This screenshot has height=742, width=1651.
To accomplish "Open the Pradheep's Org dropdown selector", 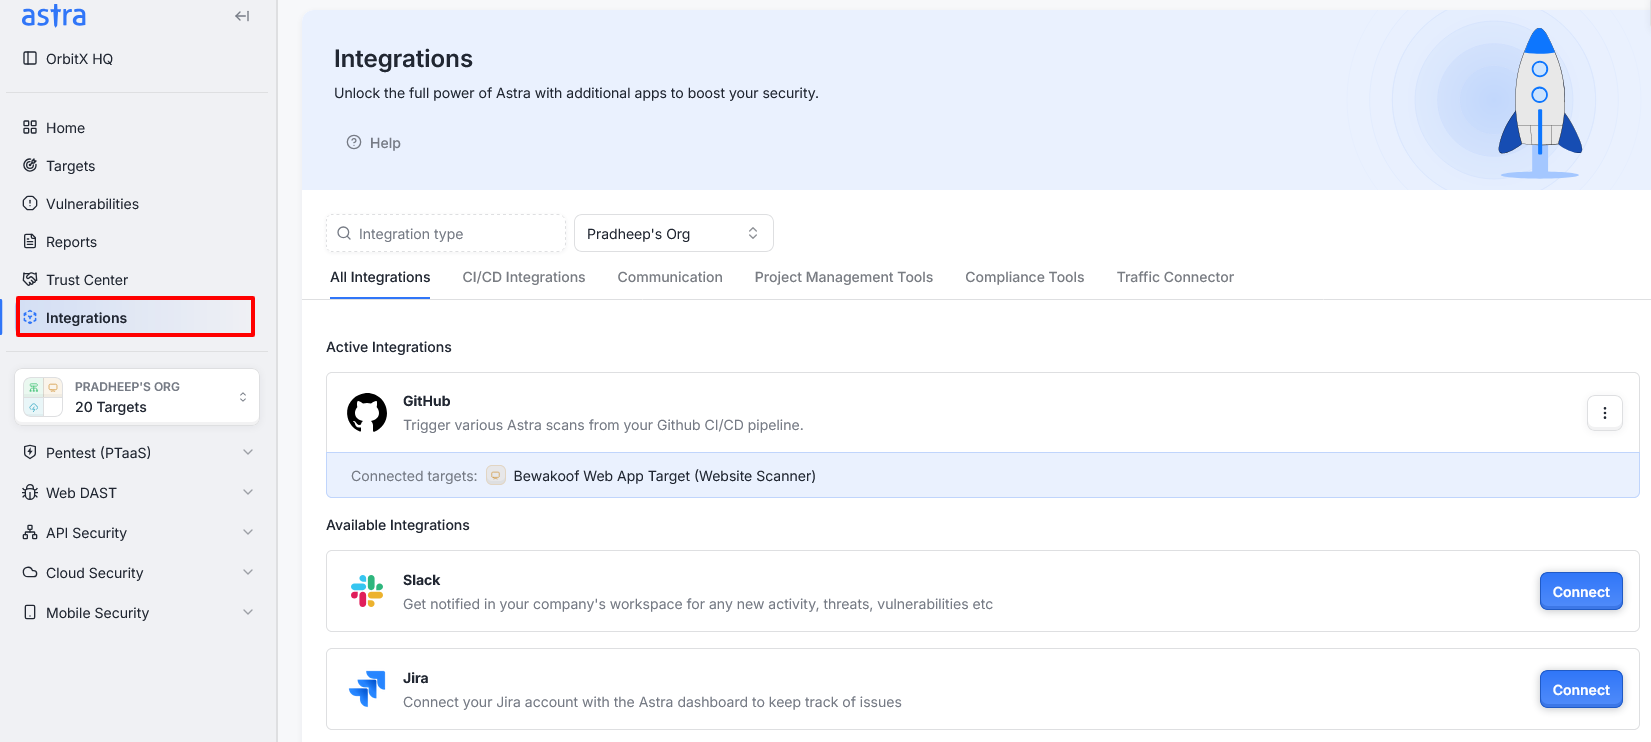I will (674, 233).
